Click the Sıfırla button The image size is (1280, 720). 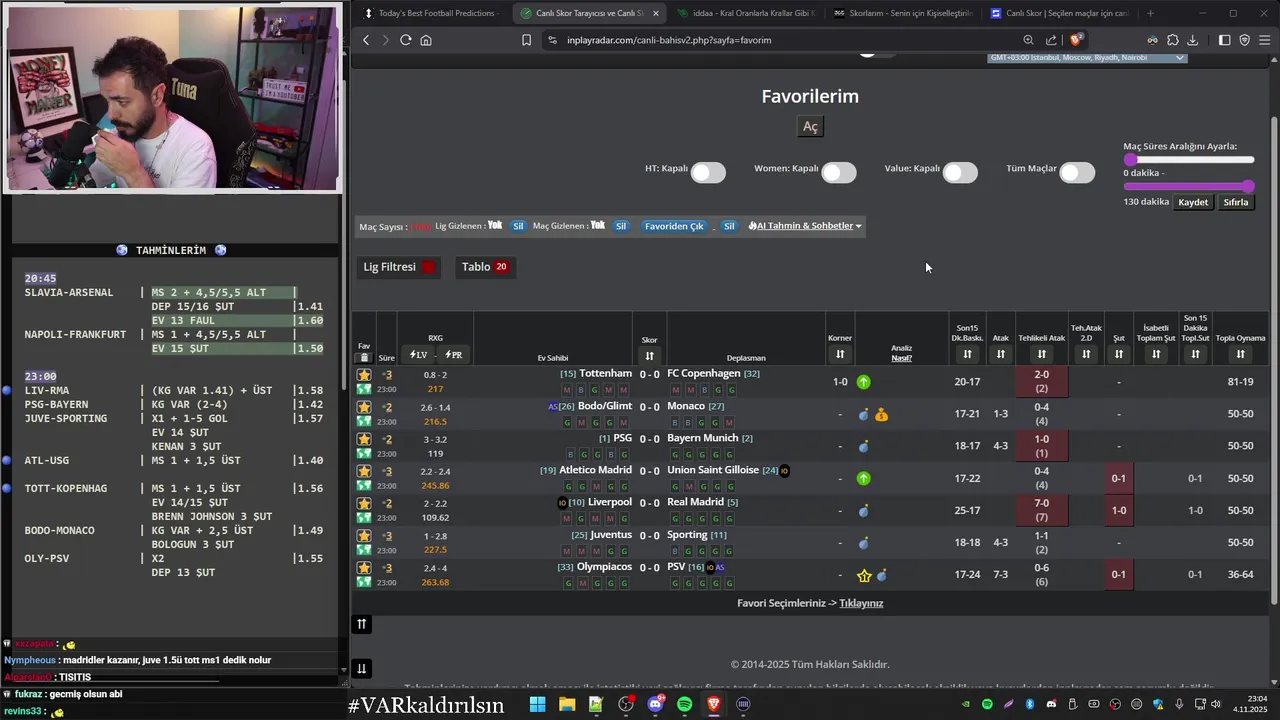coord(1236,202)
